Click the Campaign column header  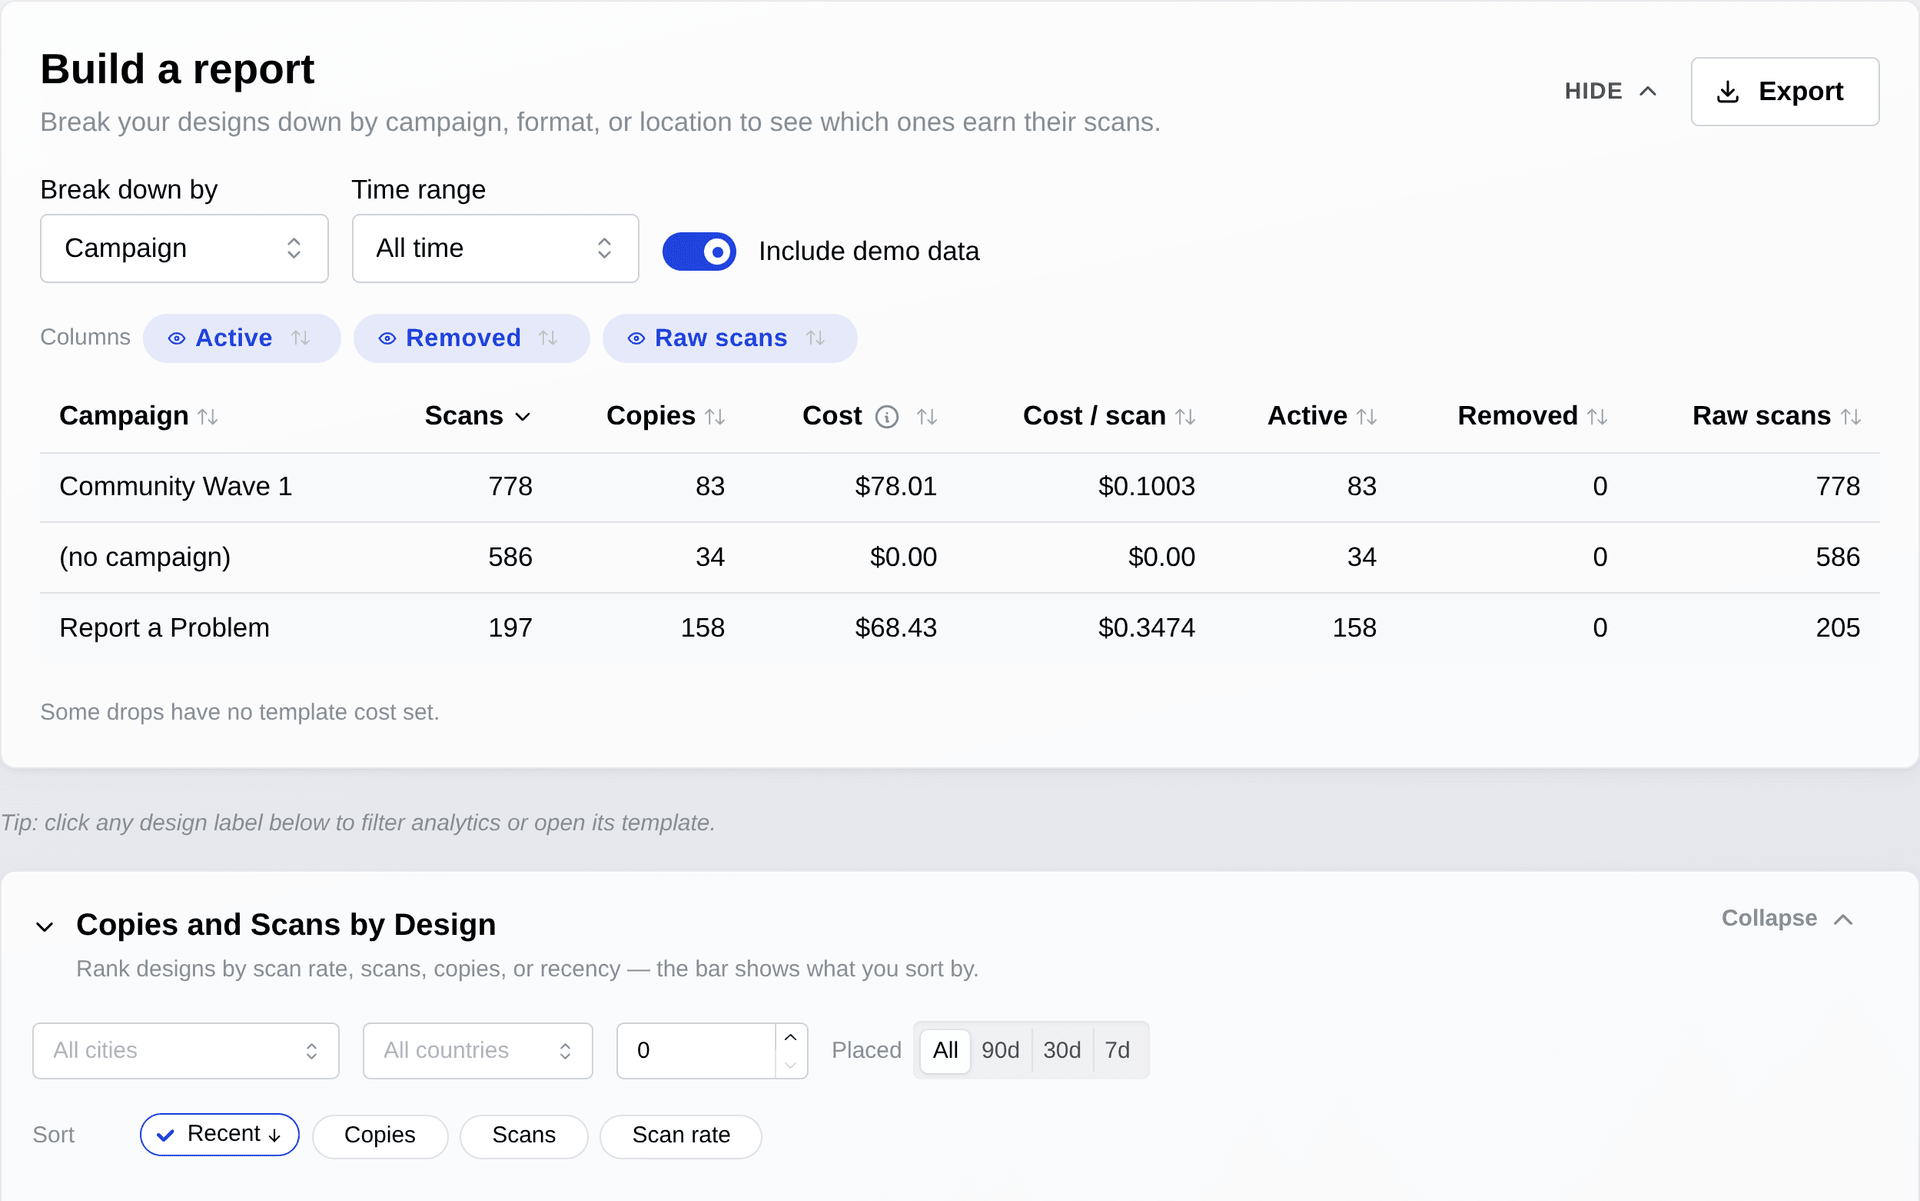(124, 416)
